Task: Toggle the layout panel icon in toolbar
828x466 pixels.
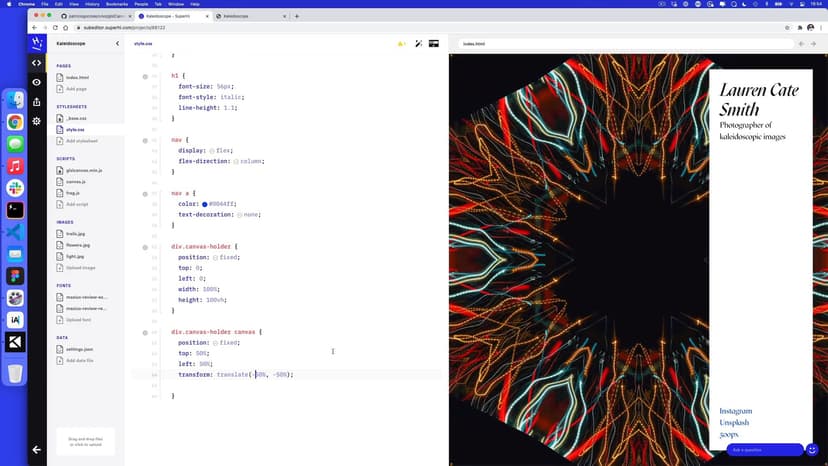Action: 436,44
